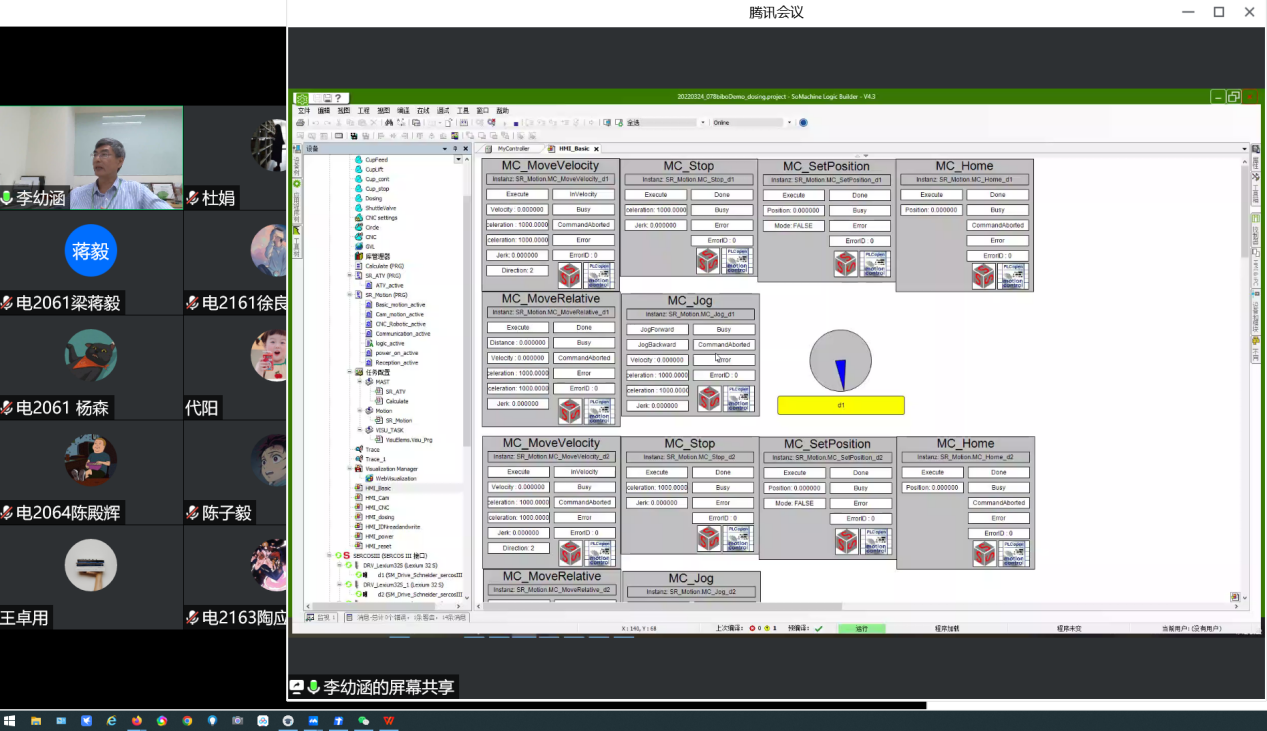This screenshot has width=1267, height=731.
Task: Click the Position field in MC_SetPosition_d1
Action: coord(793,211)
